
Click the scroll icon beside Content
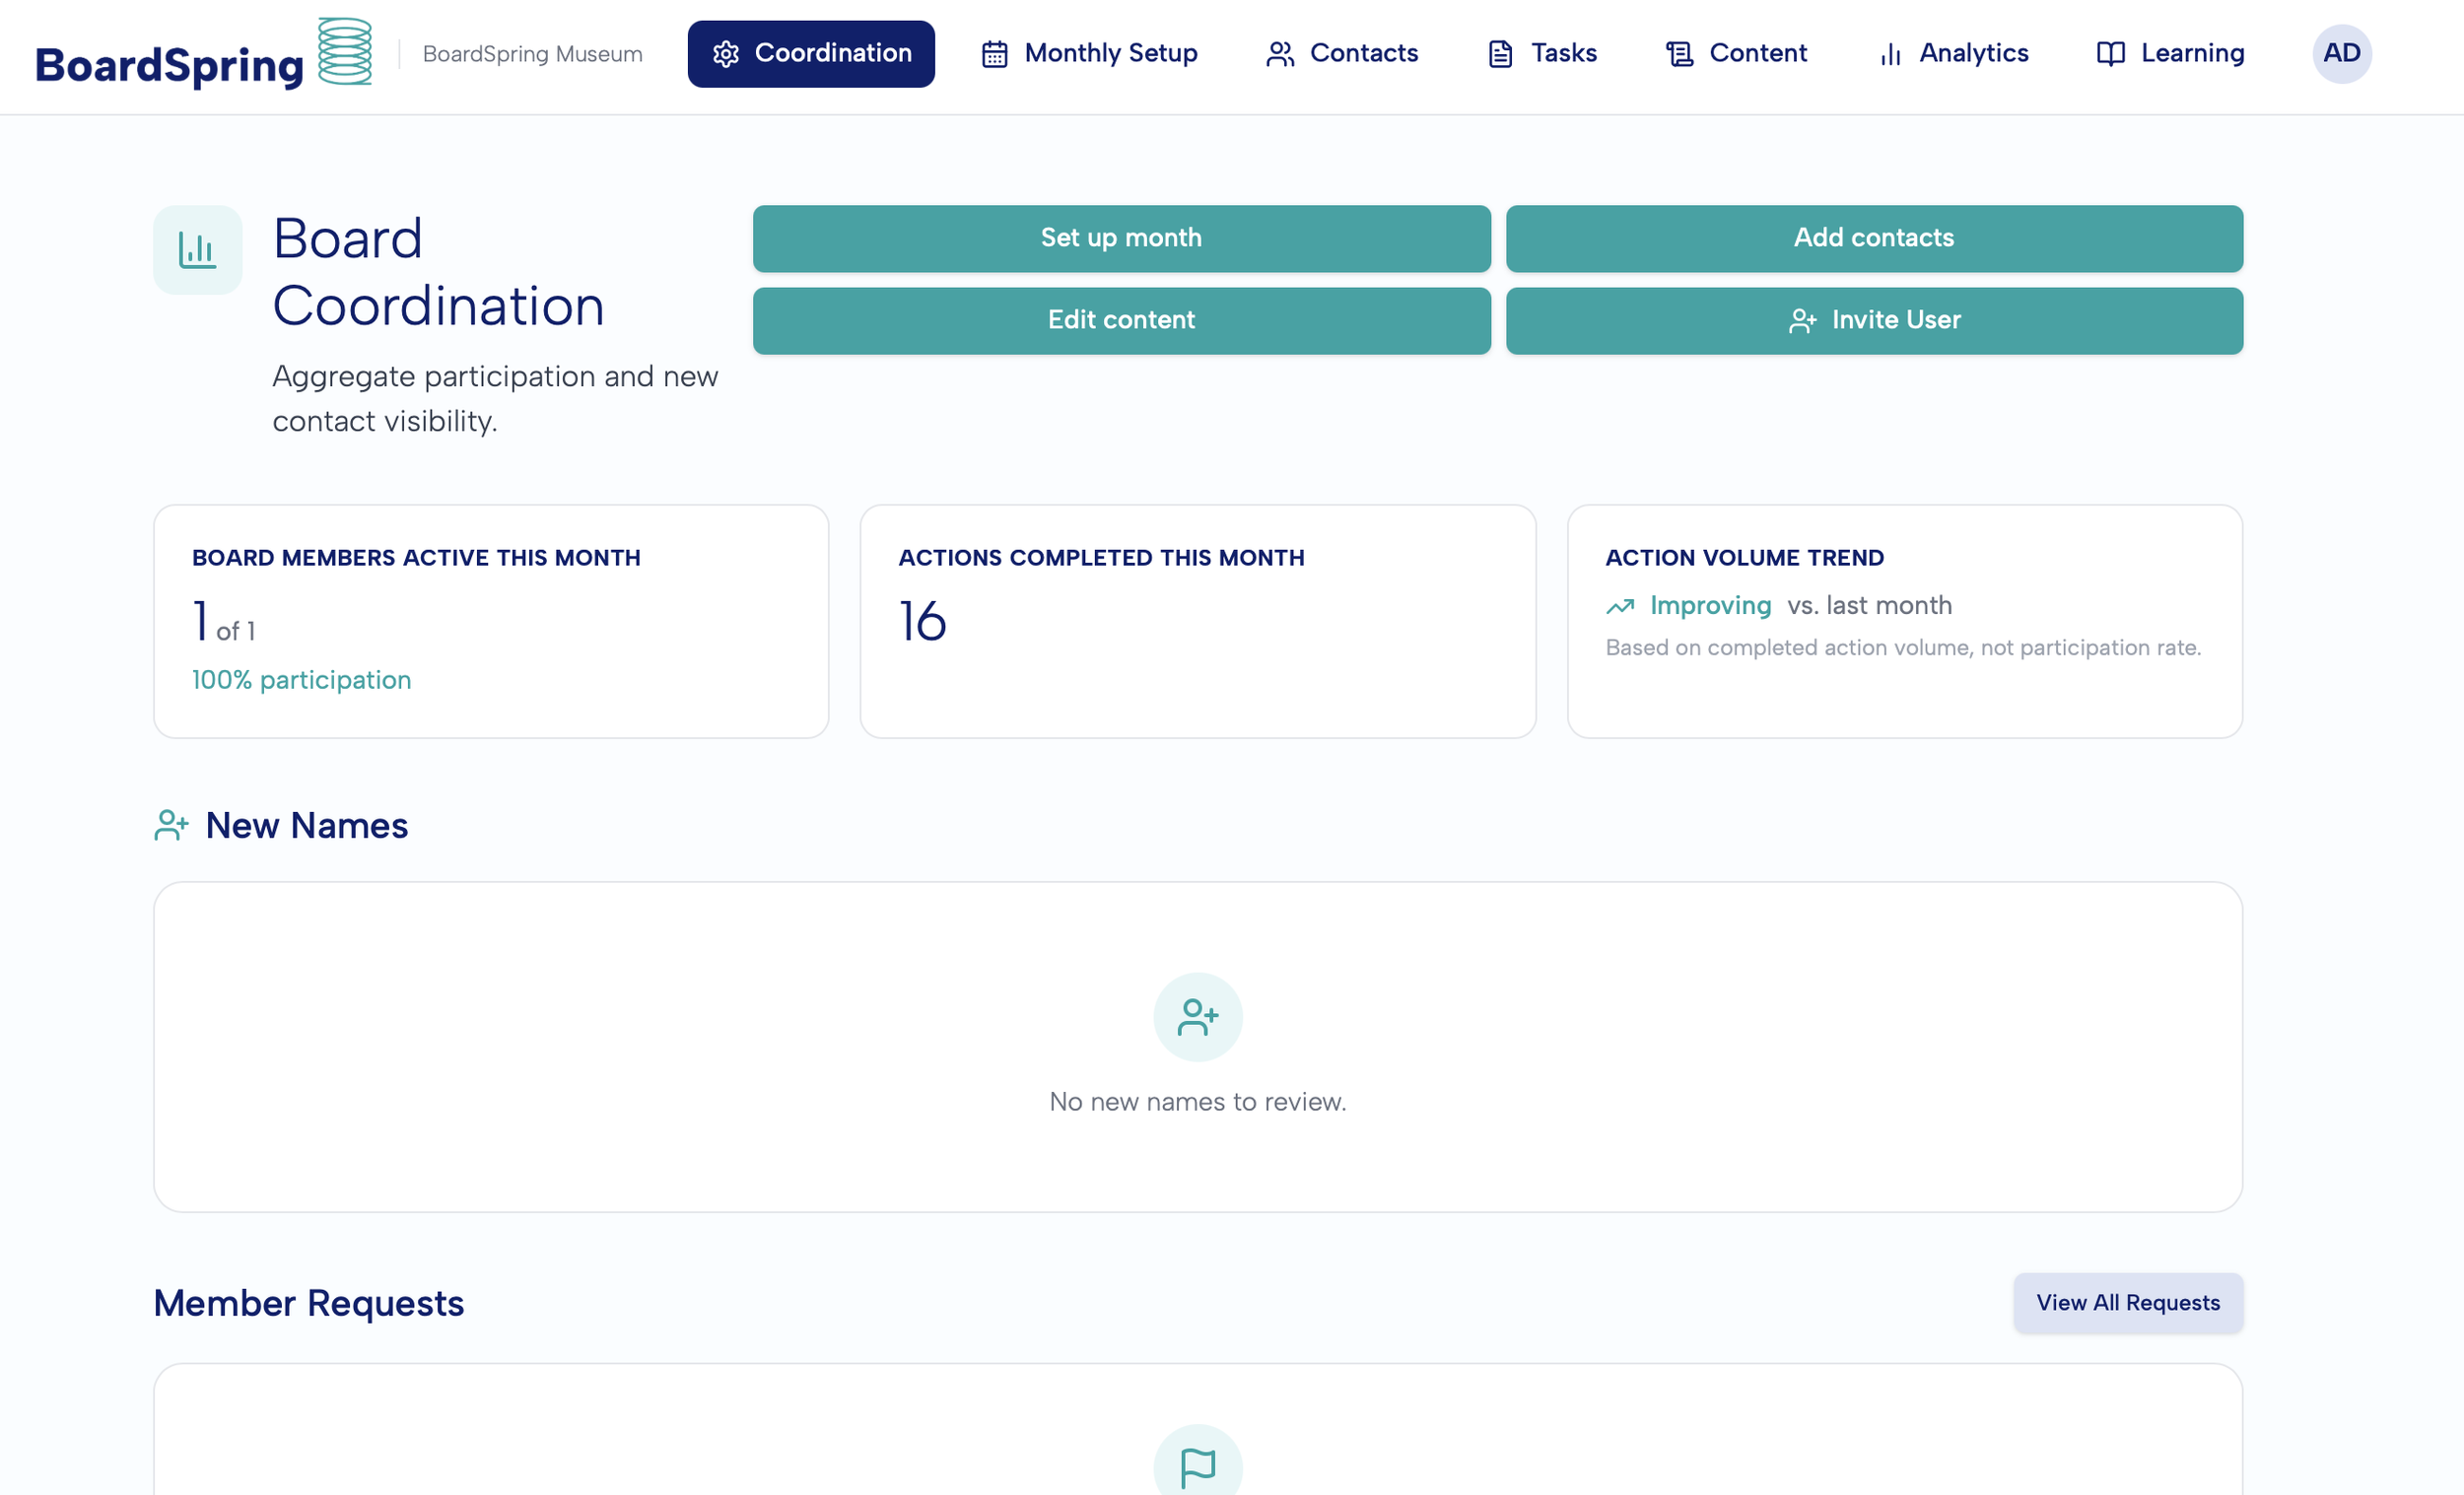1680,54
